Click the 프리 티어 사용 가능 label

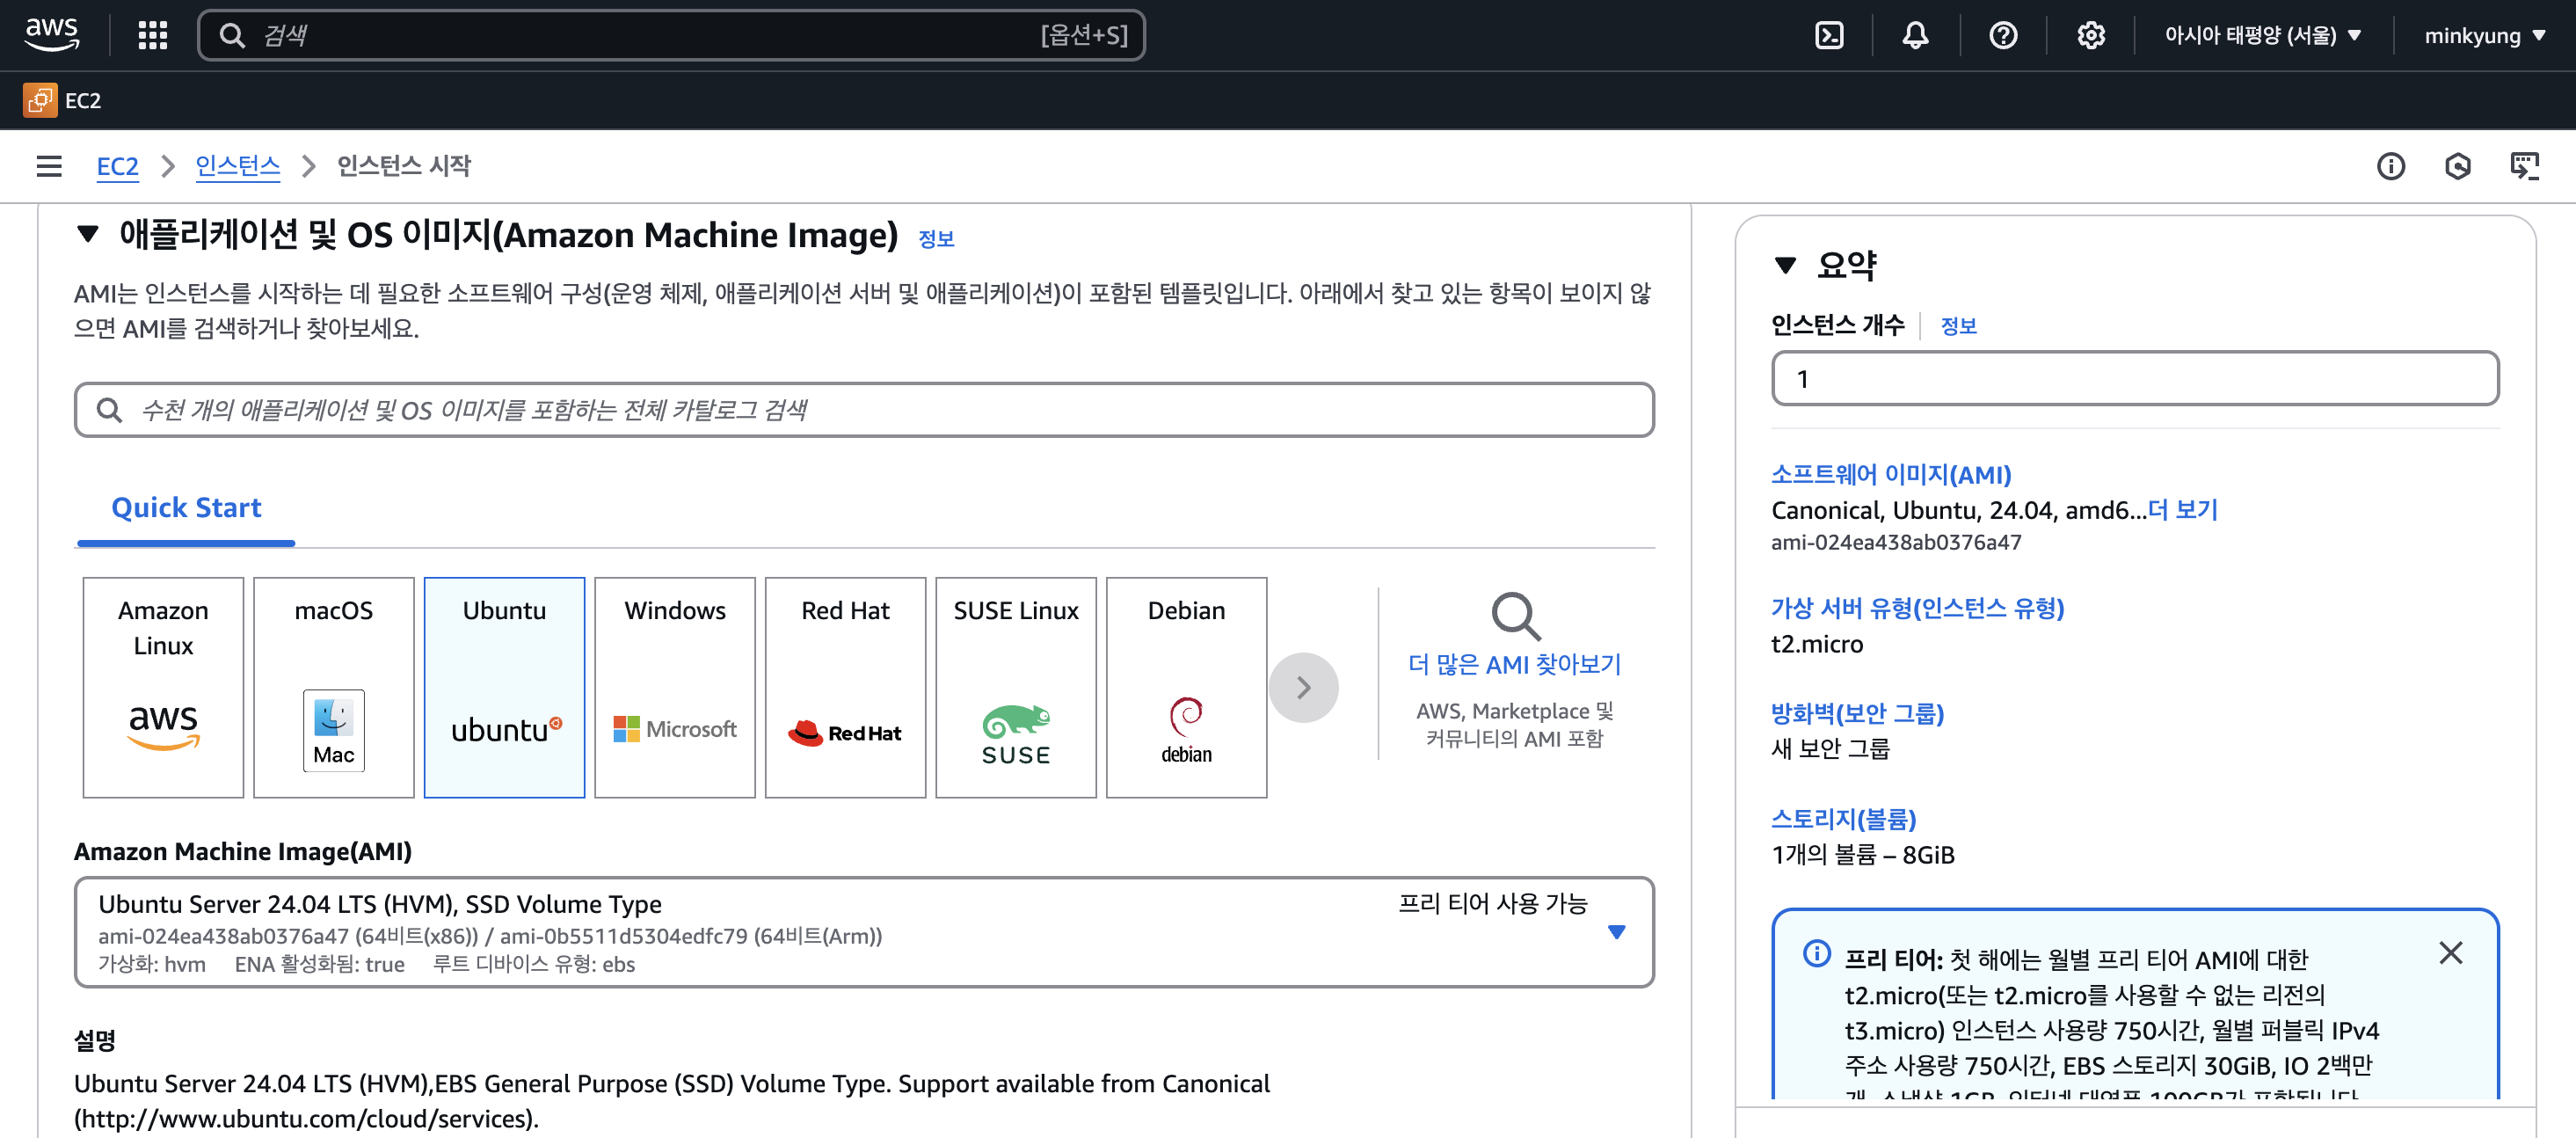[1492, 904]
